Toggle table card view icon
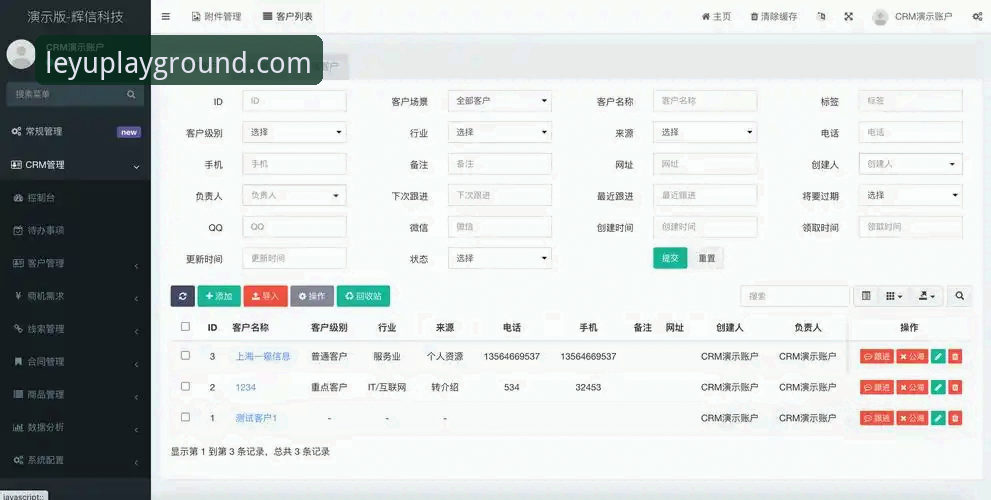This screenshot has height=500, width=991. (866, 296)
